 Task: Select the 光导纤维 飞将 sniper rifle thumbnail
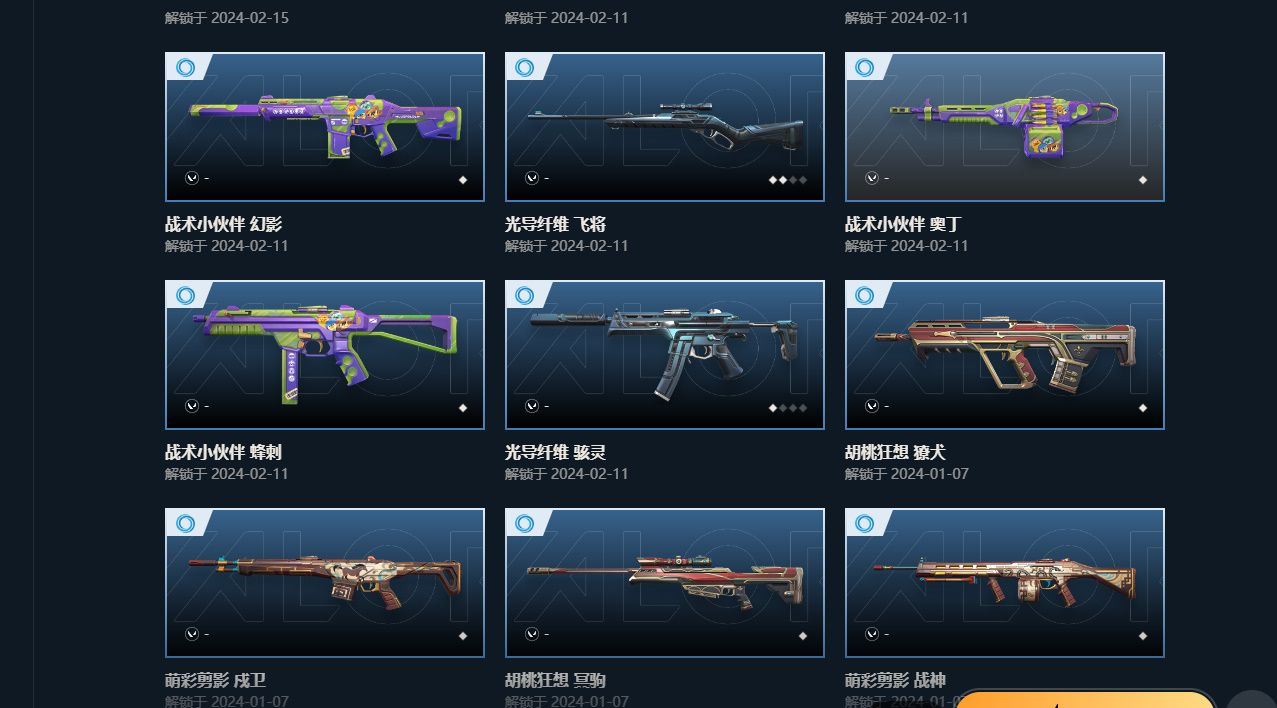pyautogui.click(x=665, y=127)
